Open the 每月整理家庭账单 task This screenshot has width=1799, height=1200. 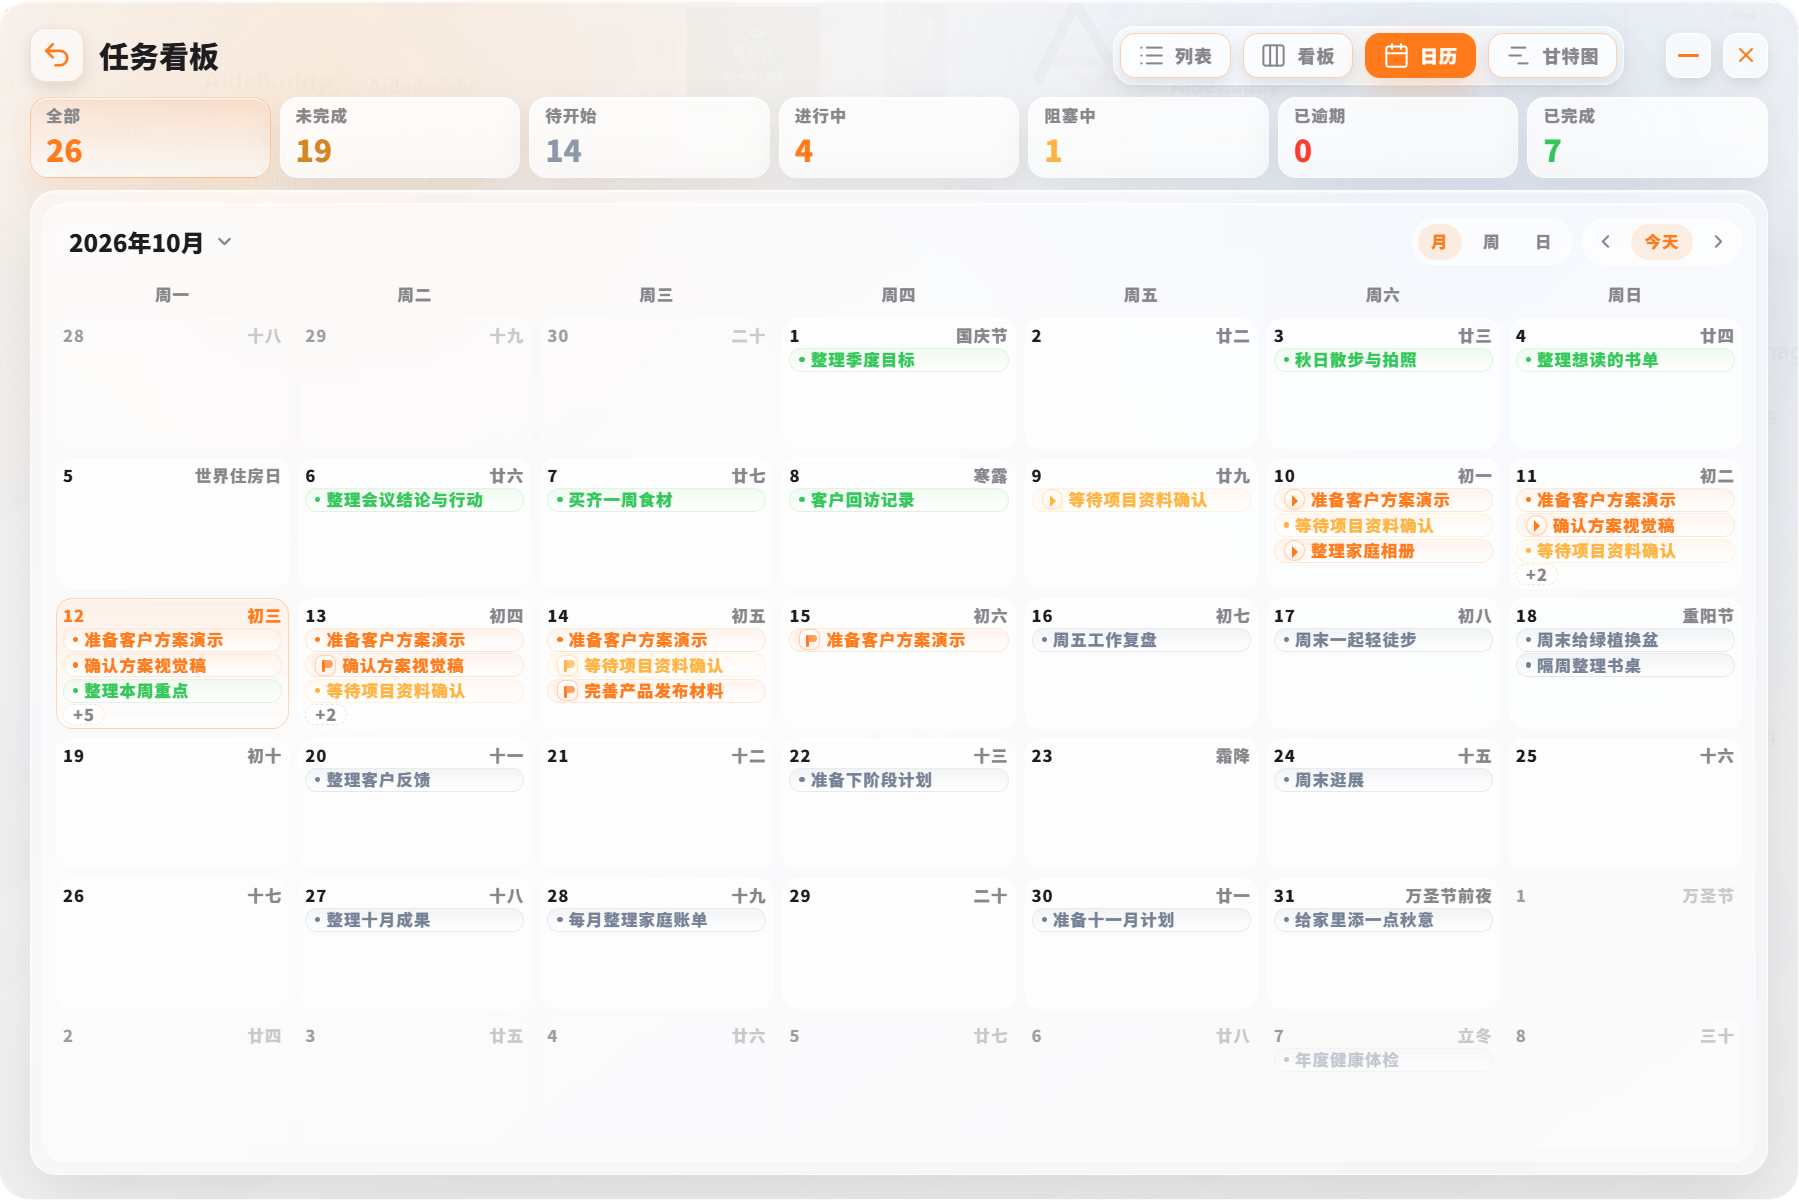(x=656, y=920)
